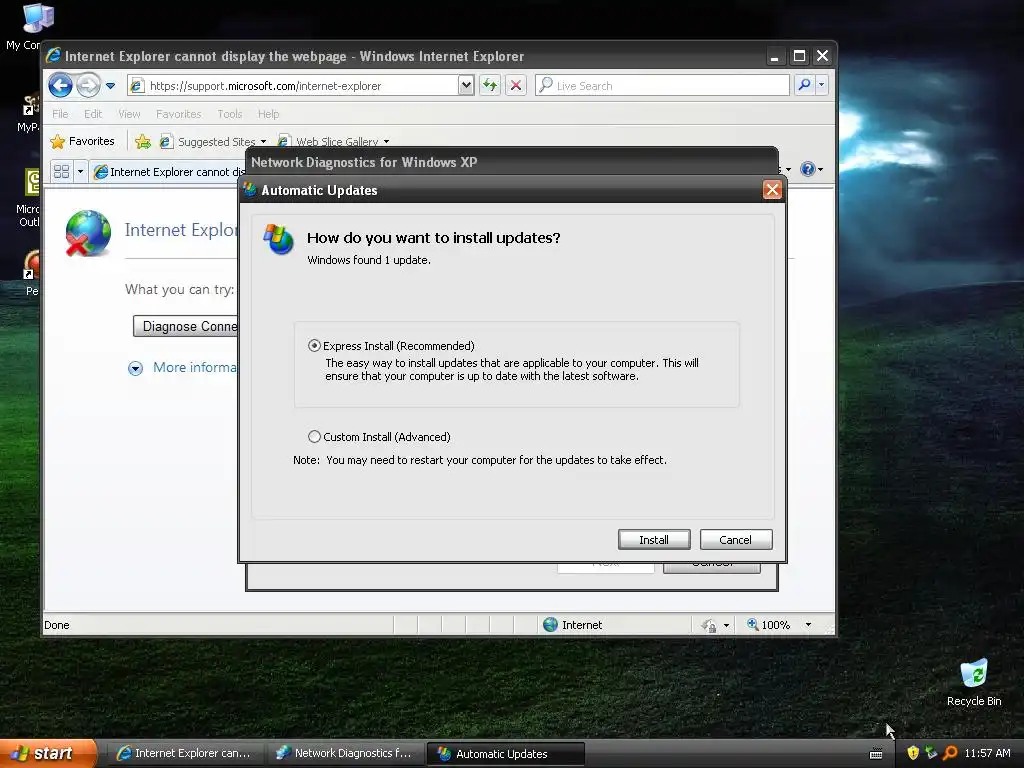
Task: Switch to the Network Diagnostics taskbar button
Action: tap(345, 753)
